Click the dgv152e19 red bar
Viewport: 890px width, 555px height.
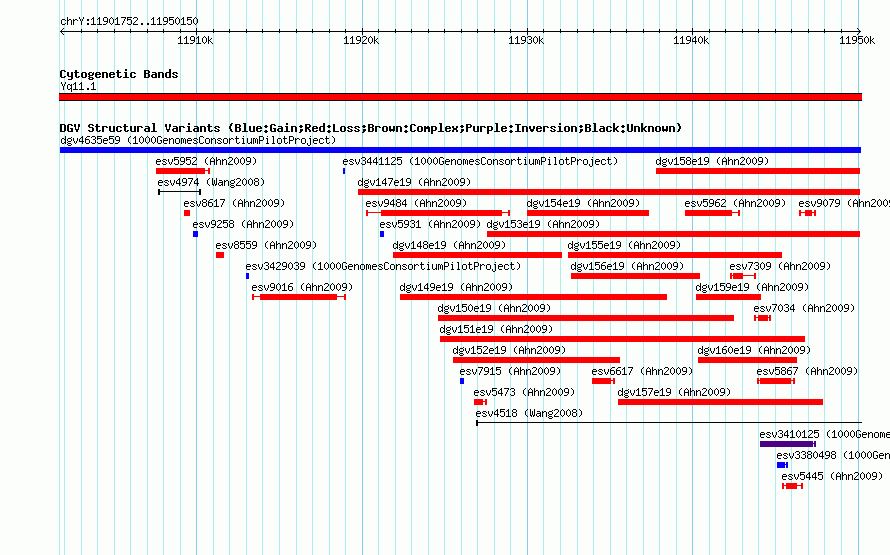point(536,360)
